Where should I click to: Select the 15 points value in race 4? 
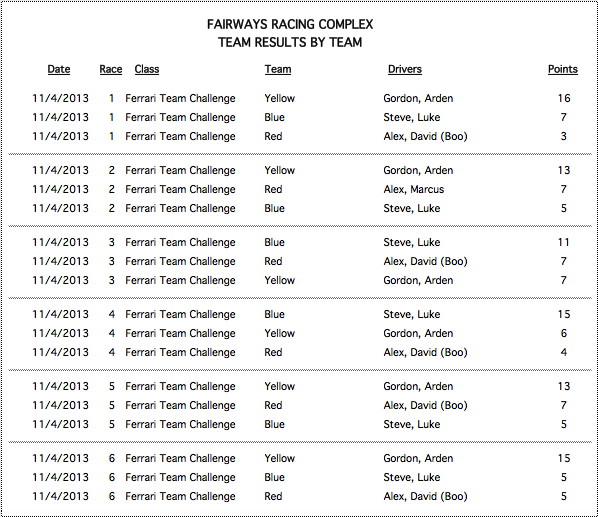564,315
